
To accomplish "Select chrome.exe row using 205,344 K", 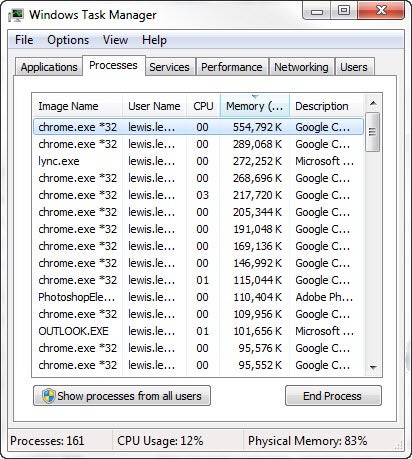I will (198, 212).
